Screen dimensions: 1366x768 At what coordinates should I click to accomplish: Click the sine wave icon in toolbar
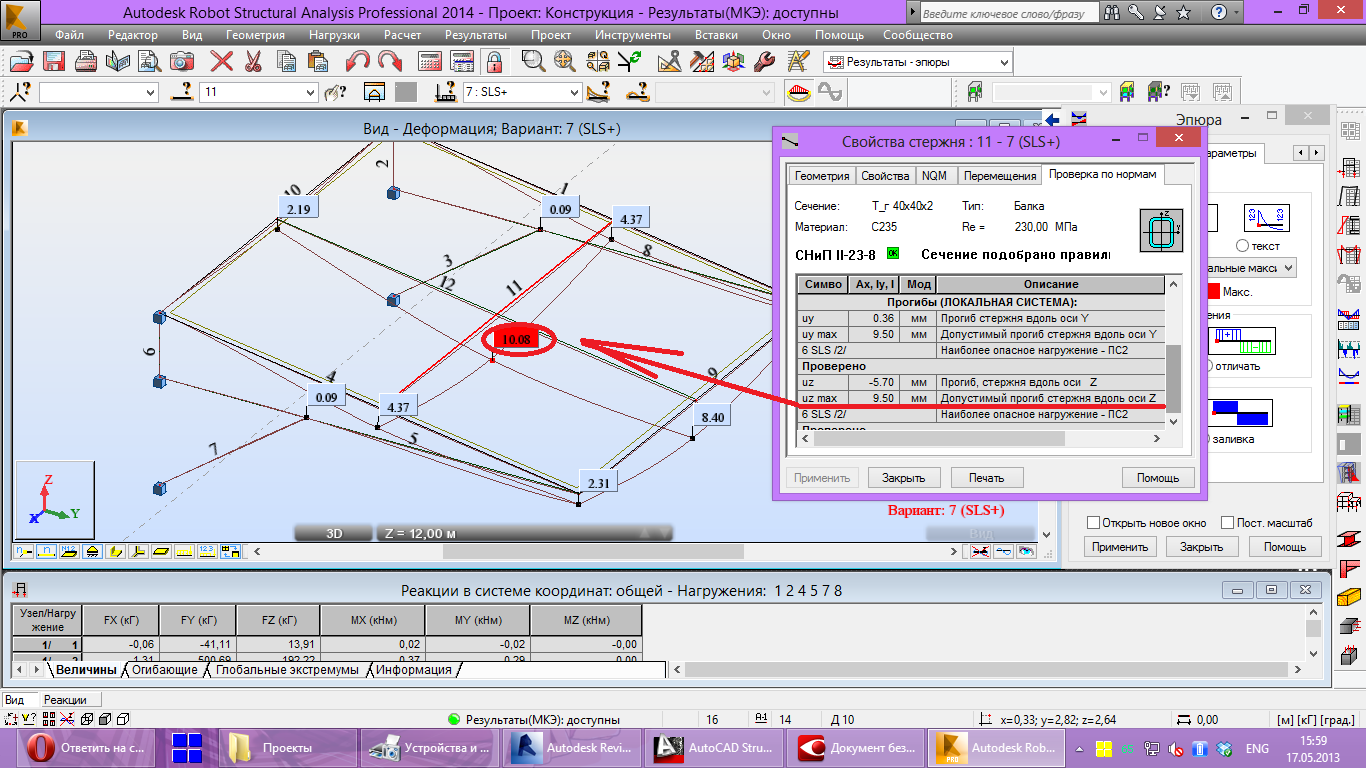(x=829, y=92)
